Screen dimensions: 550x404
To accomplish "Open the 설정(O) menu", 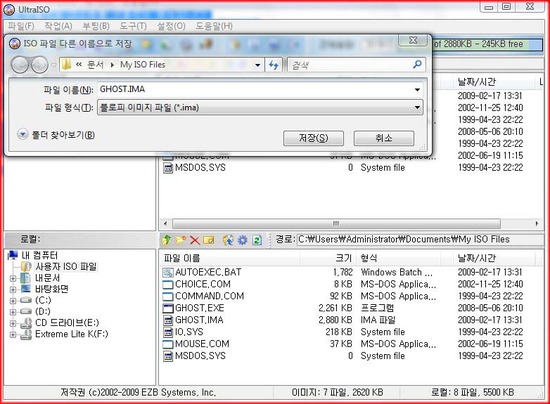I will [171, 26].
